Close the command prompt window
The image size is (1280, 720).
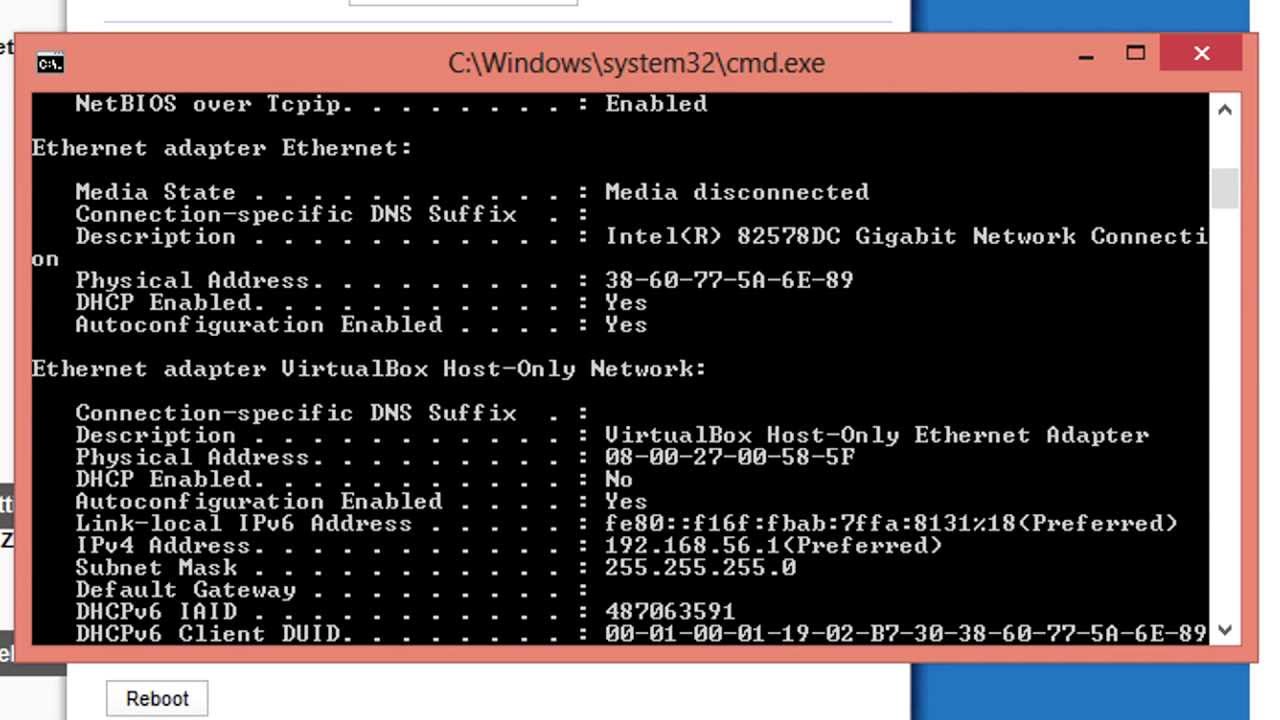(1202, 54)
